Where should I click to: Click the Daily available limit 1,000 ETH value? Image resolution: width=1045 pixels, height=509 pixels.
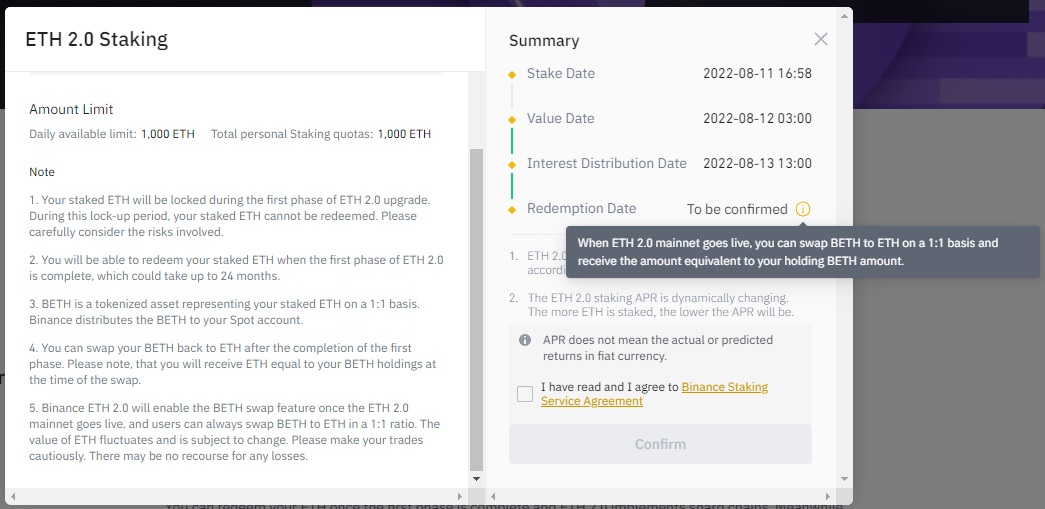168,134
